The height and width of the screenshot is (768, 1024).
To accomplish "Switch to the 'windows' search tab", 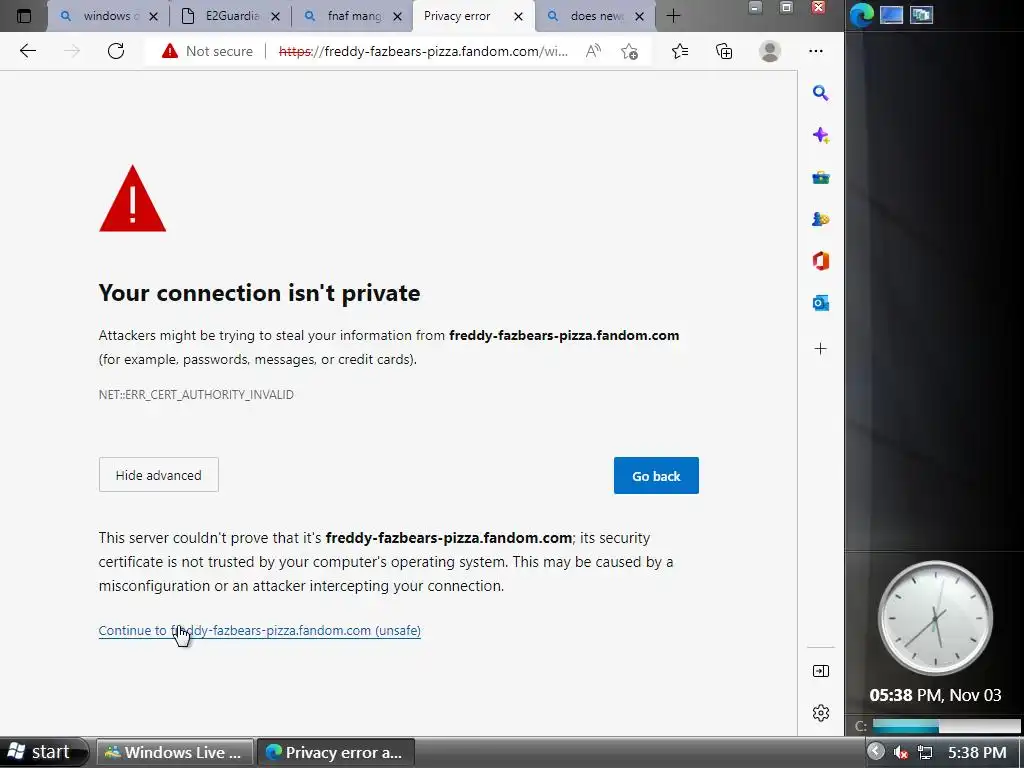I will pos(108,16).
